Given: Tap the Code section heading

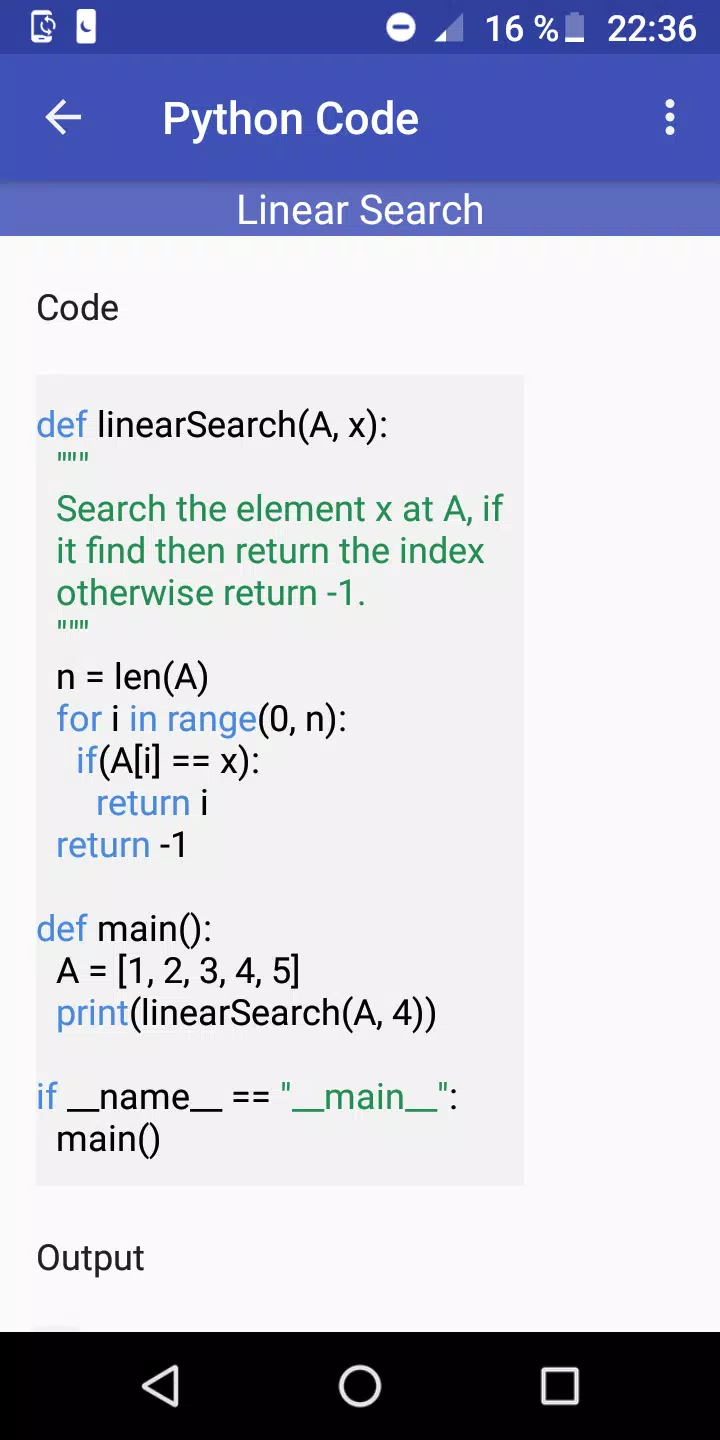Looking at the screenshot, I should [x=78, y=308].
